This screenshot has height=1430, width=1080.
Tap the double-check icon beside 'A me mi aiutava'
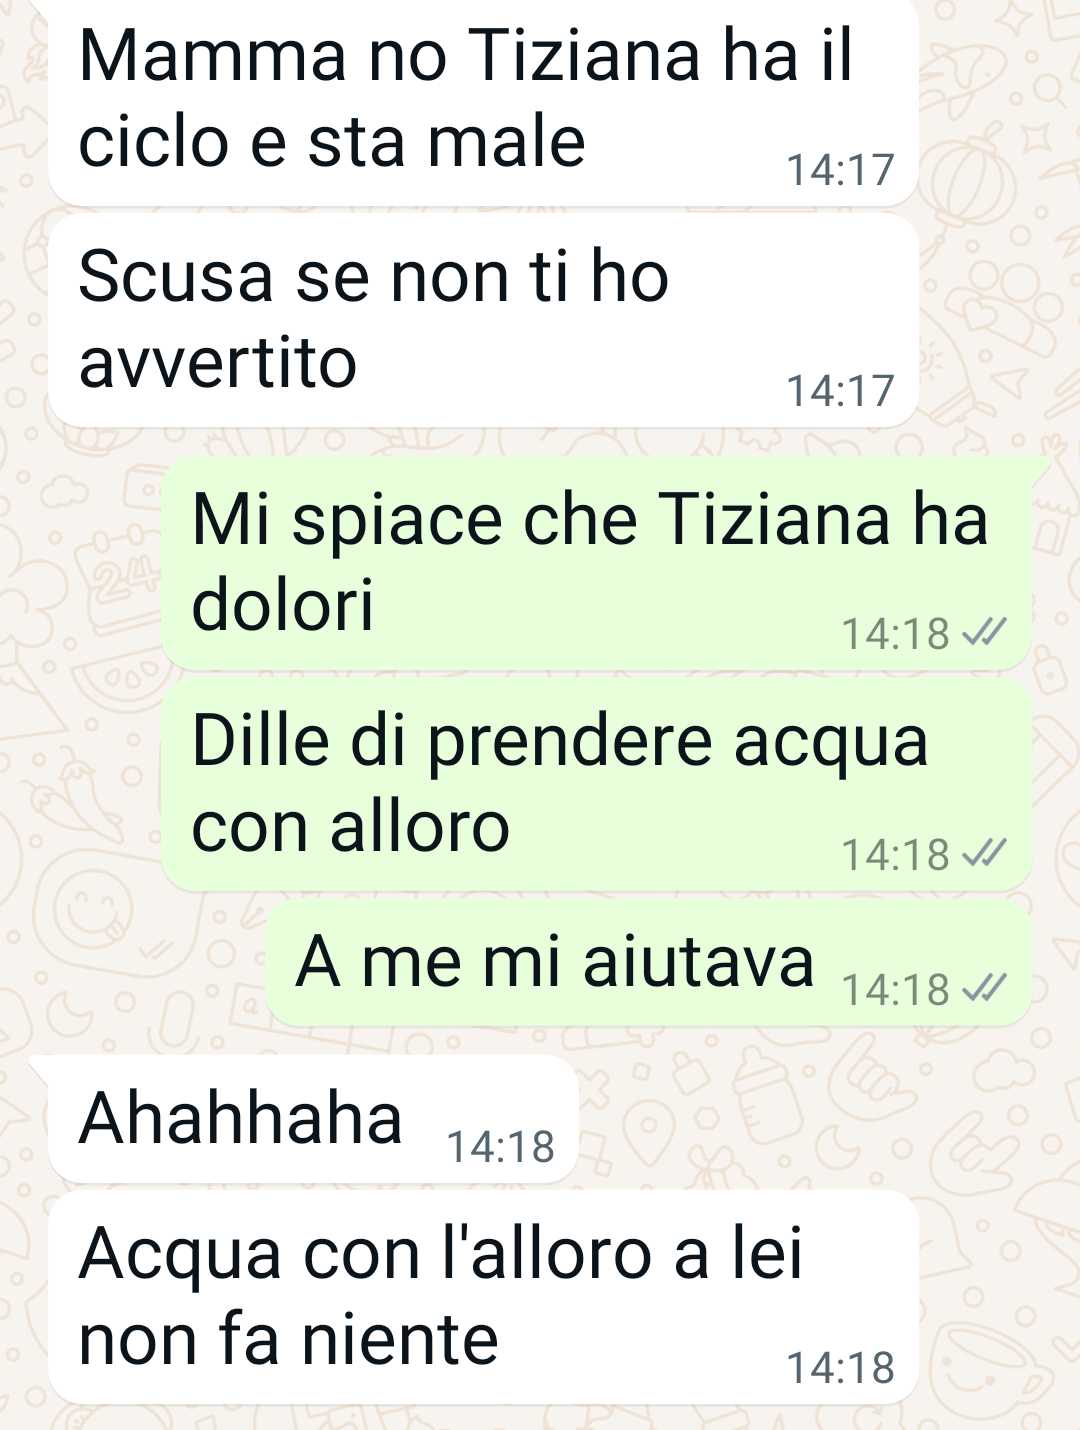pos(984,989)
